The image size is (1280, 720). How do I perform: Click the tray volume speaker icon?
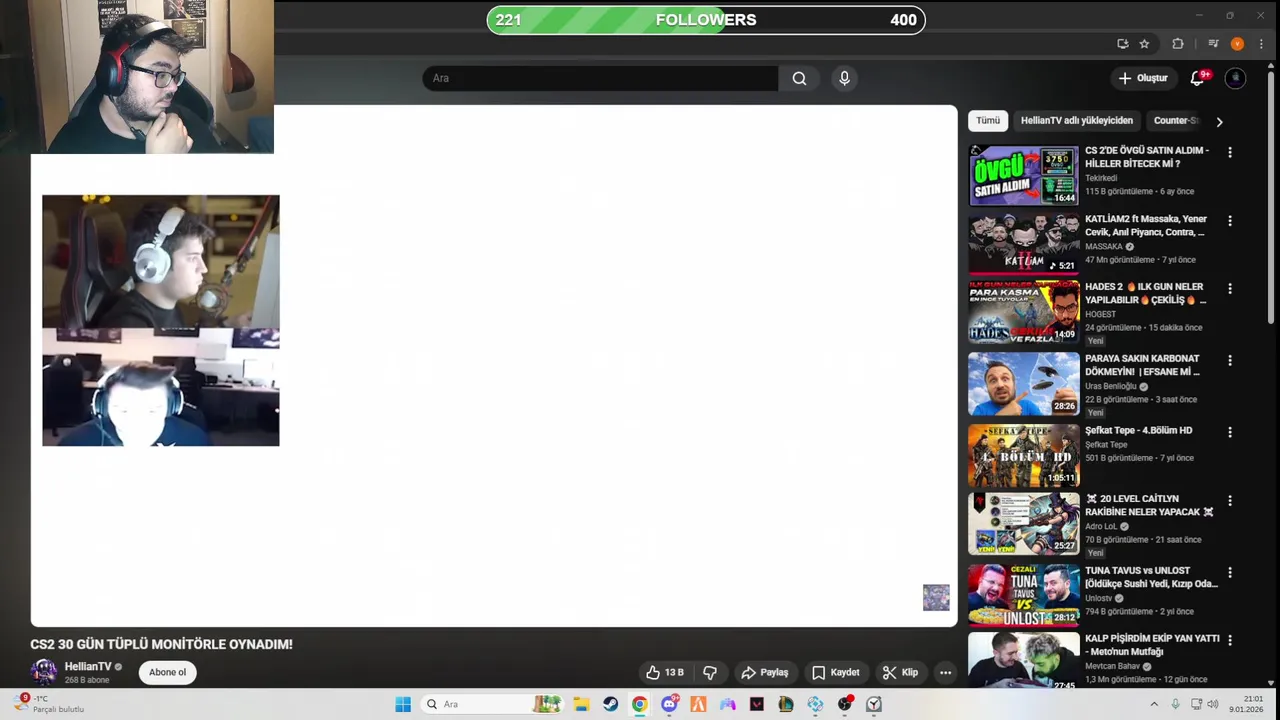(1212, 704)
